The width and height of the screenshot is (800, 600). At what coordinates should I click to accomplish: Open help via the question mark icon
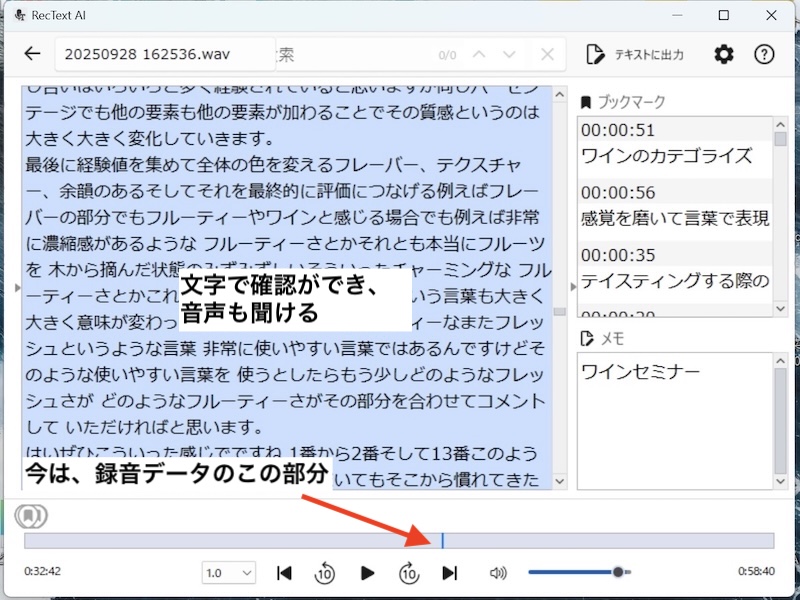pos(764,54)
